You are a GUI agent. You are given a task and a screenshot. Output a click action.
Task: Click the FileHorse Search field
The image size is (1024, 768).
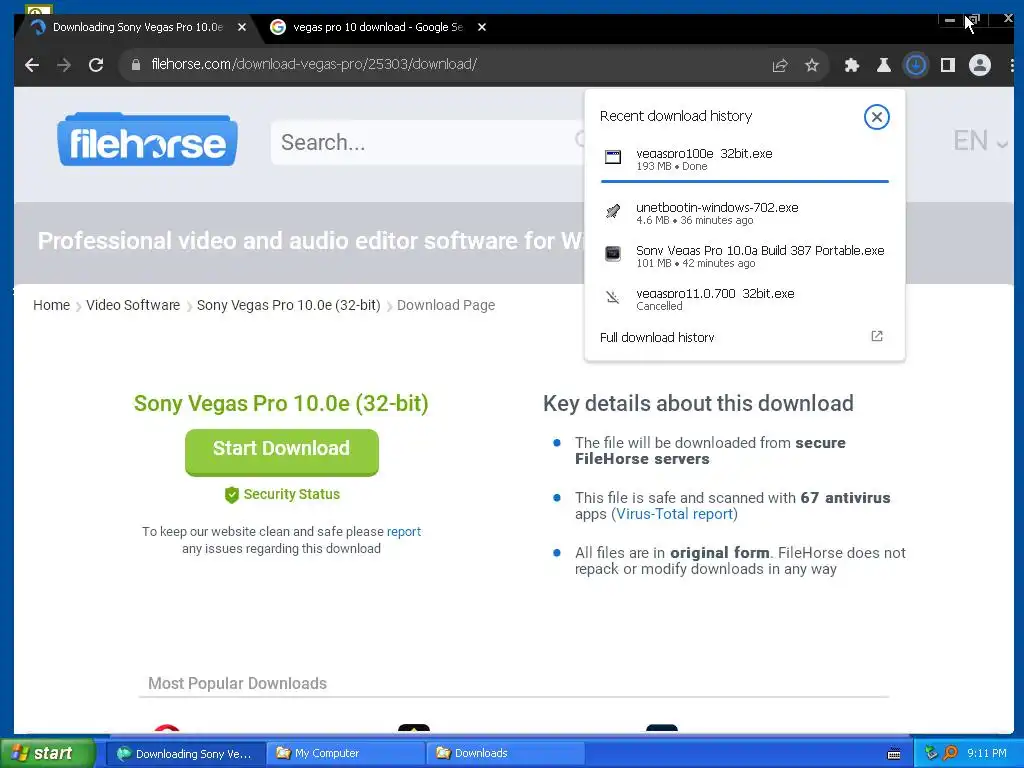(426, 142)
